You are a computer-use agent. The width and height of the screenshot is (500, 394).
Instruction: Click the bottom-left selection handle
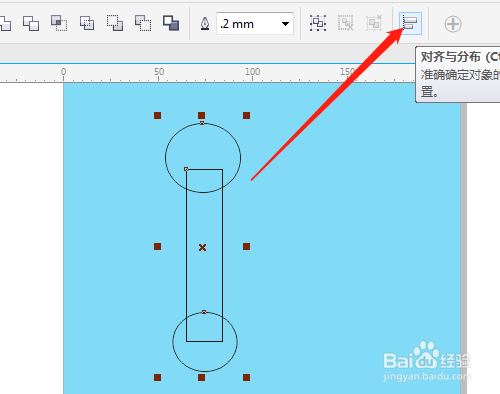[158, 377]
